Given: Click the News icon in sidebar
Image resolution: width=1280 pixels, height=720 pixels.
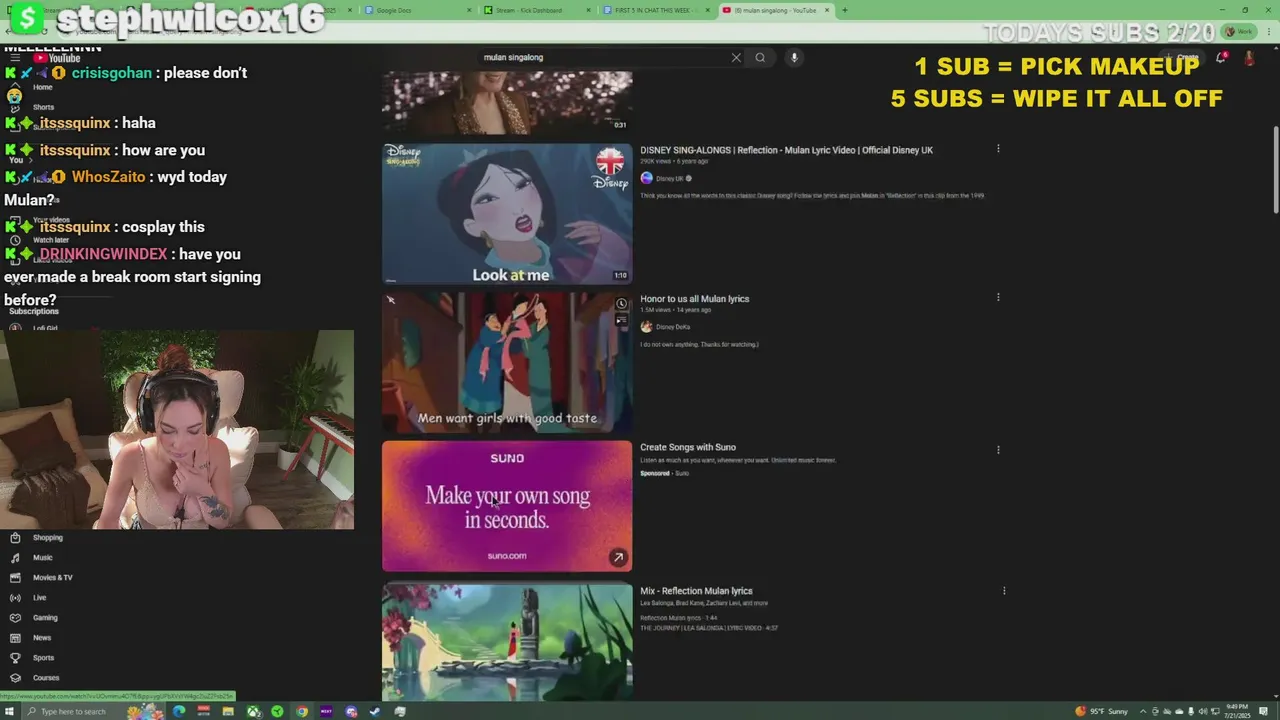Looking at the screenshot, I should point(15,637).
